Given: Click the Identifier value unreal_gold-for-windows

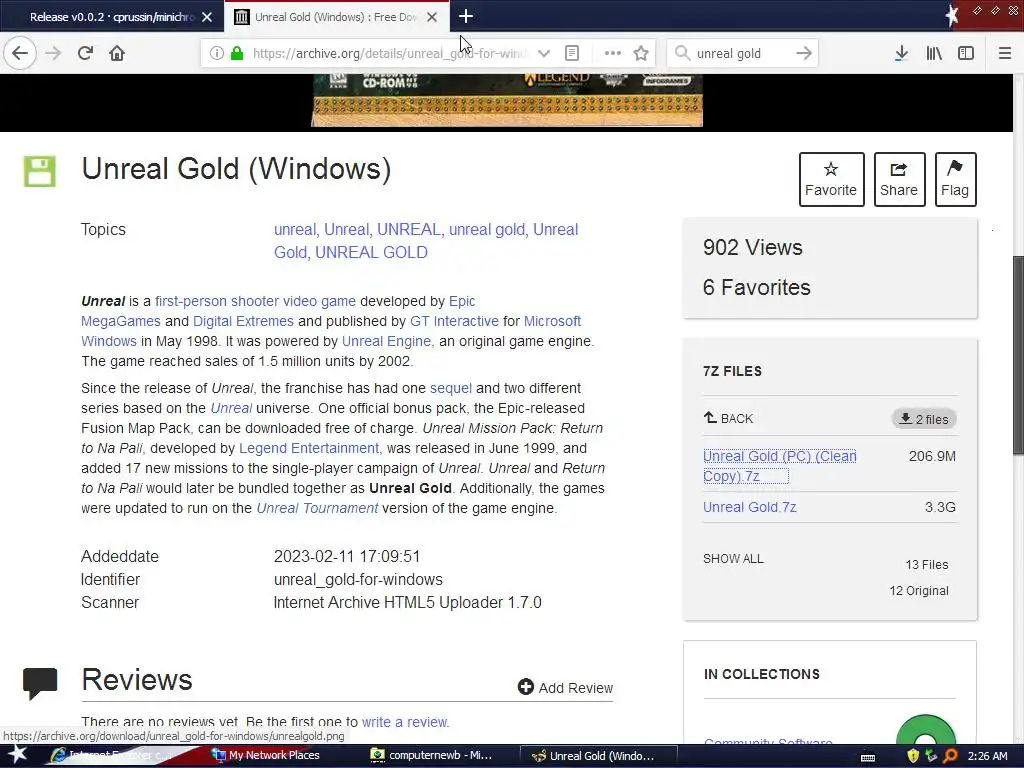Looking at the screenshot, I should tap(358, 580).
